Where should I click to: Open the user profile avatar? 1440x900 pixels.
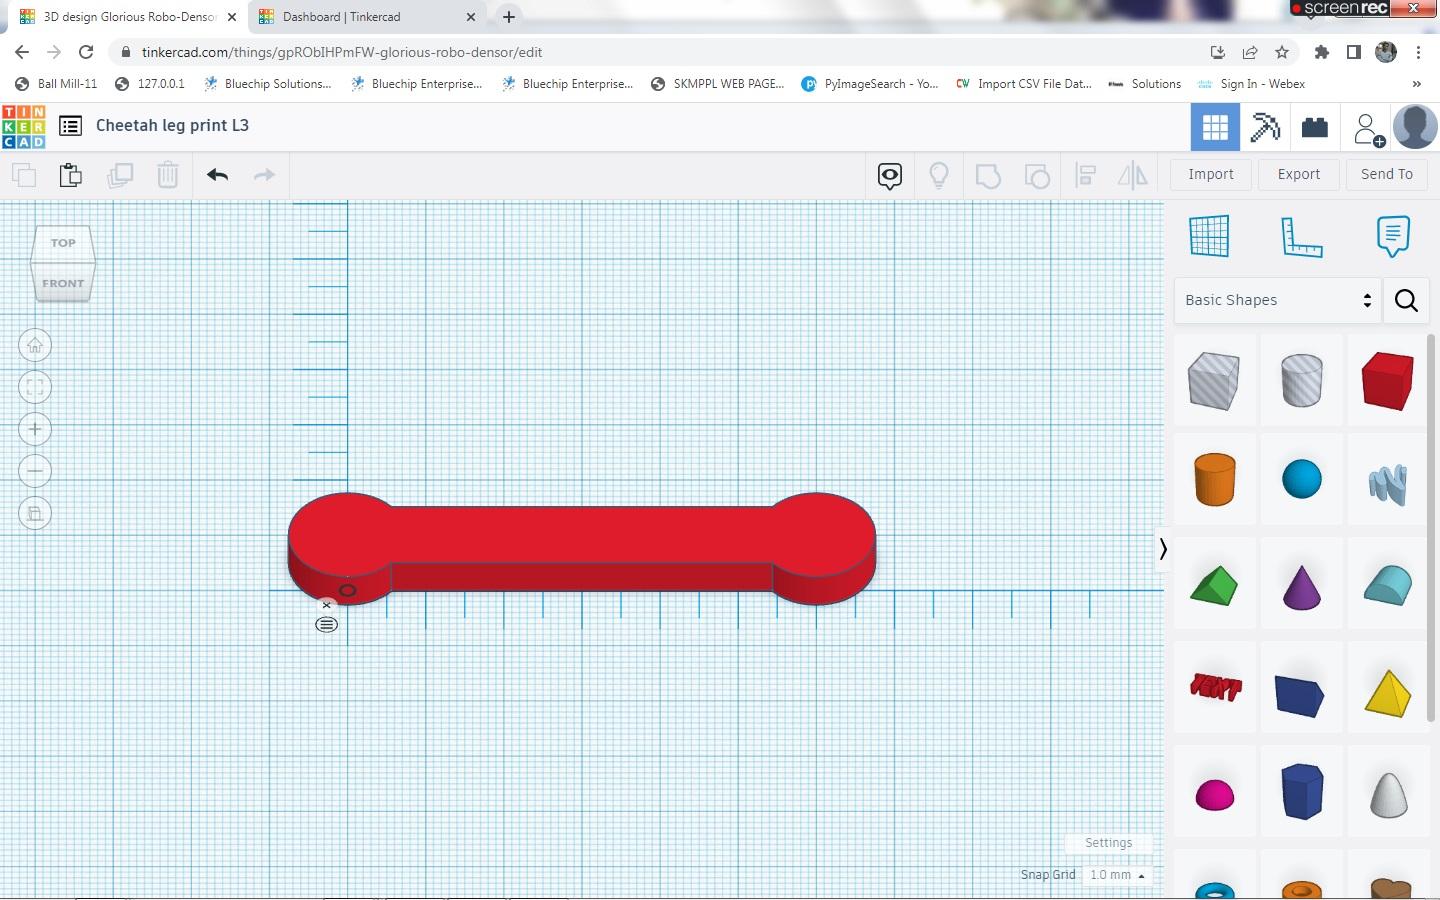[1415, 127]
